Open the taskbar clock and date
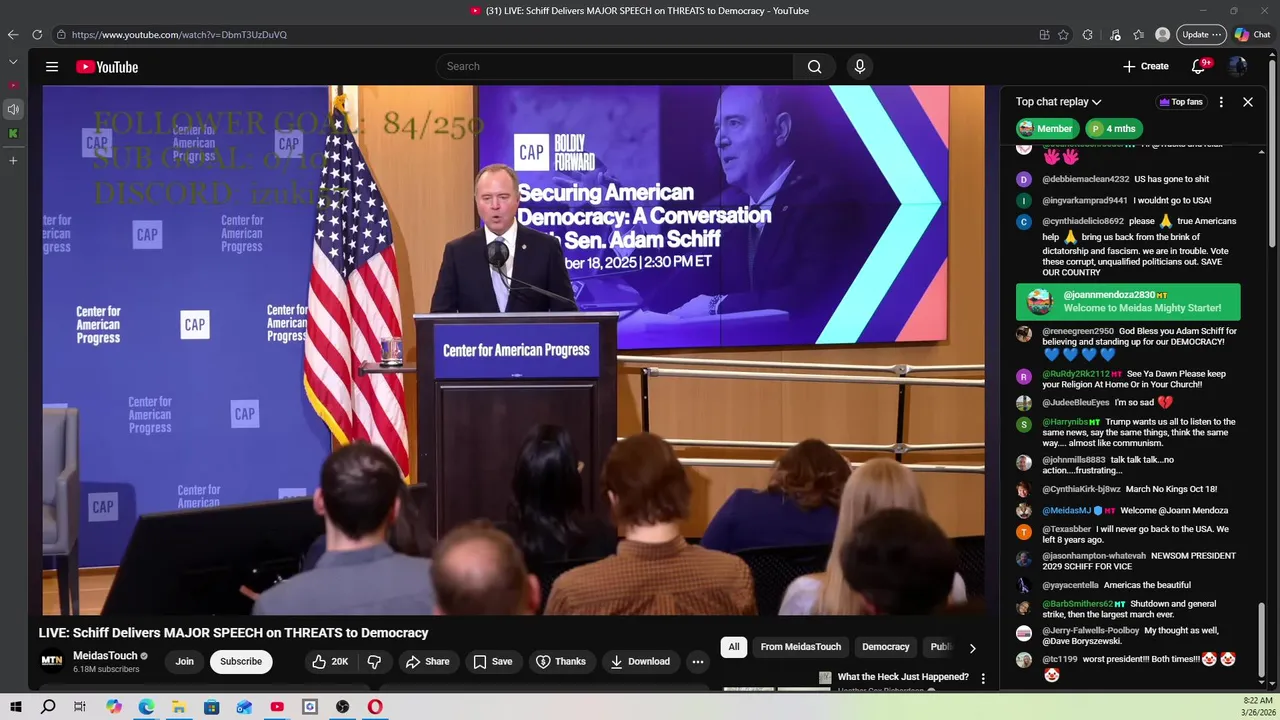 1257,707
